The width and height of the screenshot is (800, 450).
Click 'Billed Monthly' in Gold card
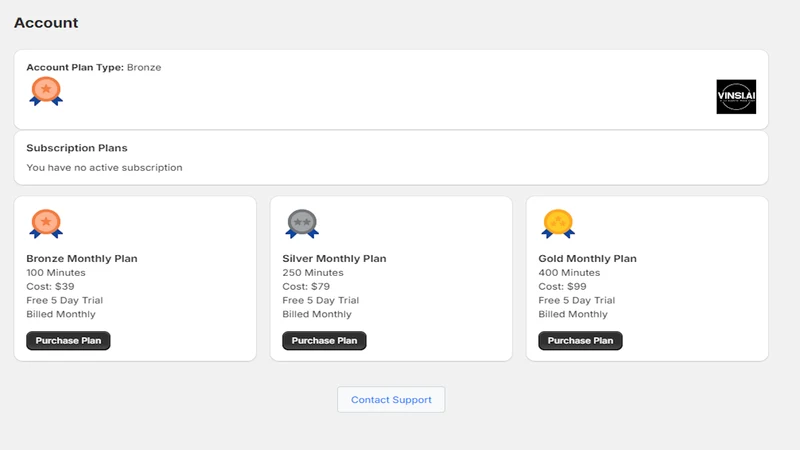click(x=573, y=314)
